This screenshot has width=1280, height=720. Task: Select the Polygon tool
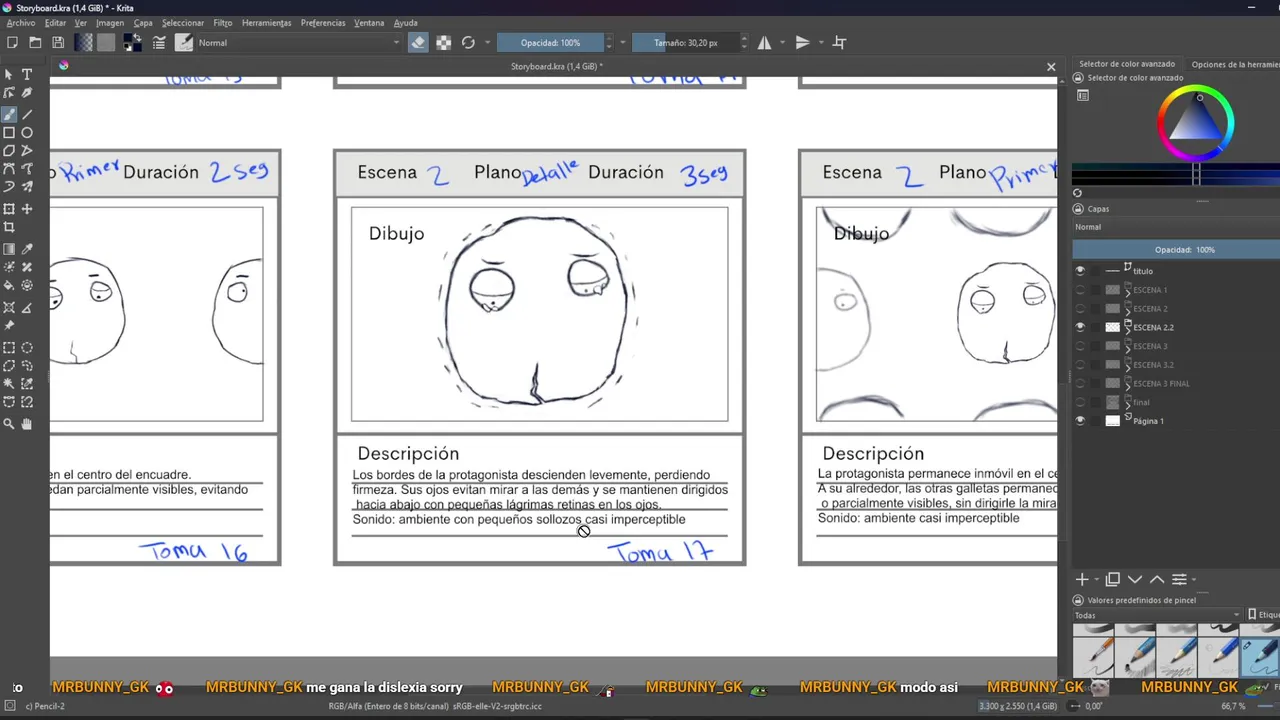tap(9, 151)
